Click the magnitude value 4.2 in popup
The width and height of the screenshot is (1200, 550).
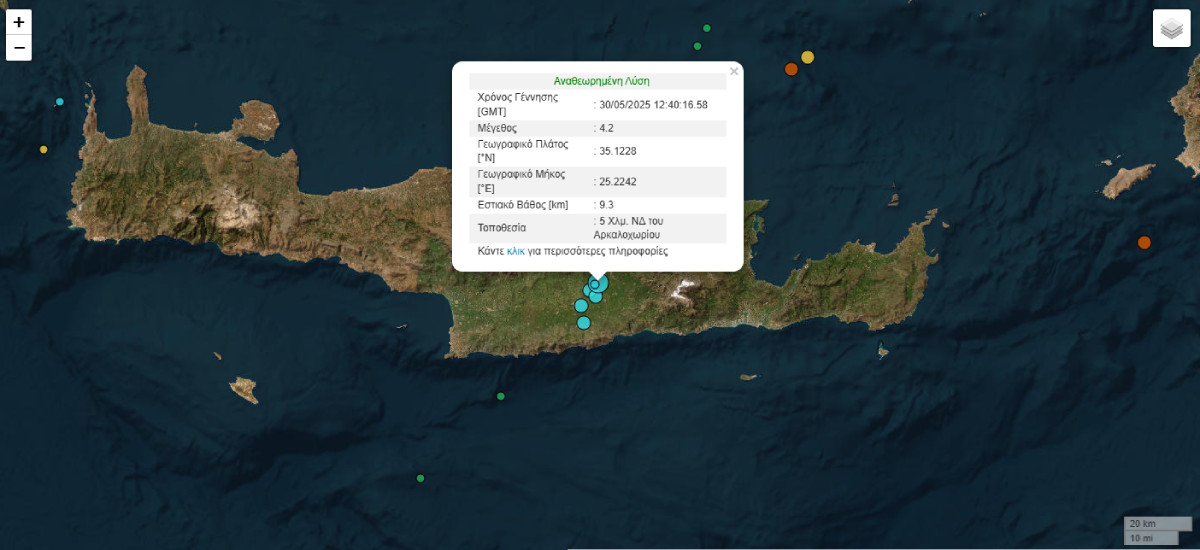608,128
